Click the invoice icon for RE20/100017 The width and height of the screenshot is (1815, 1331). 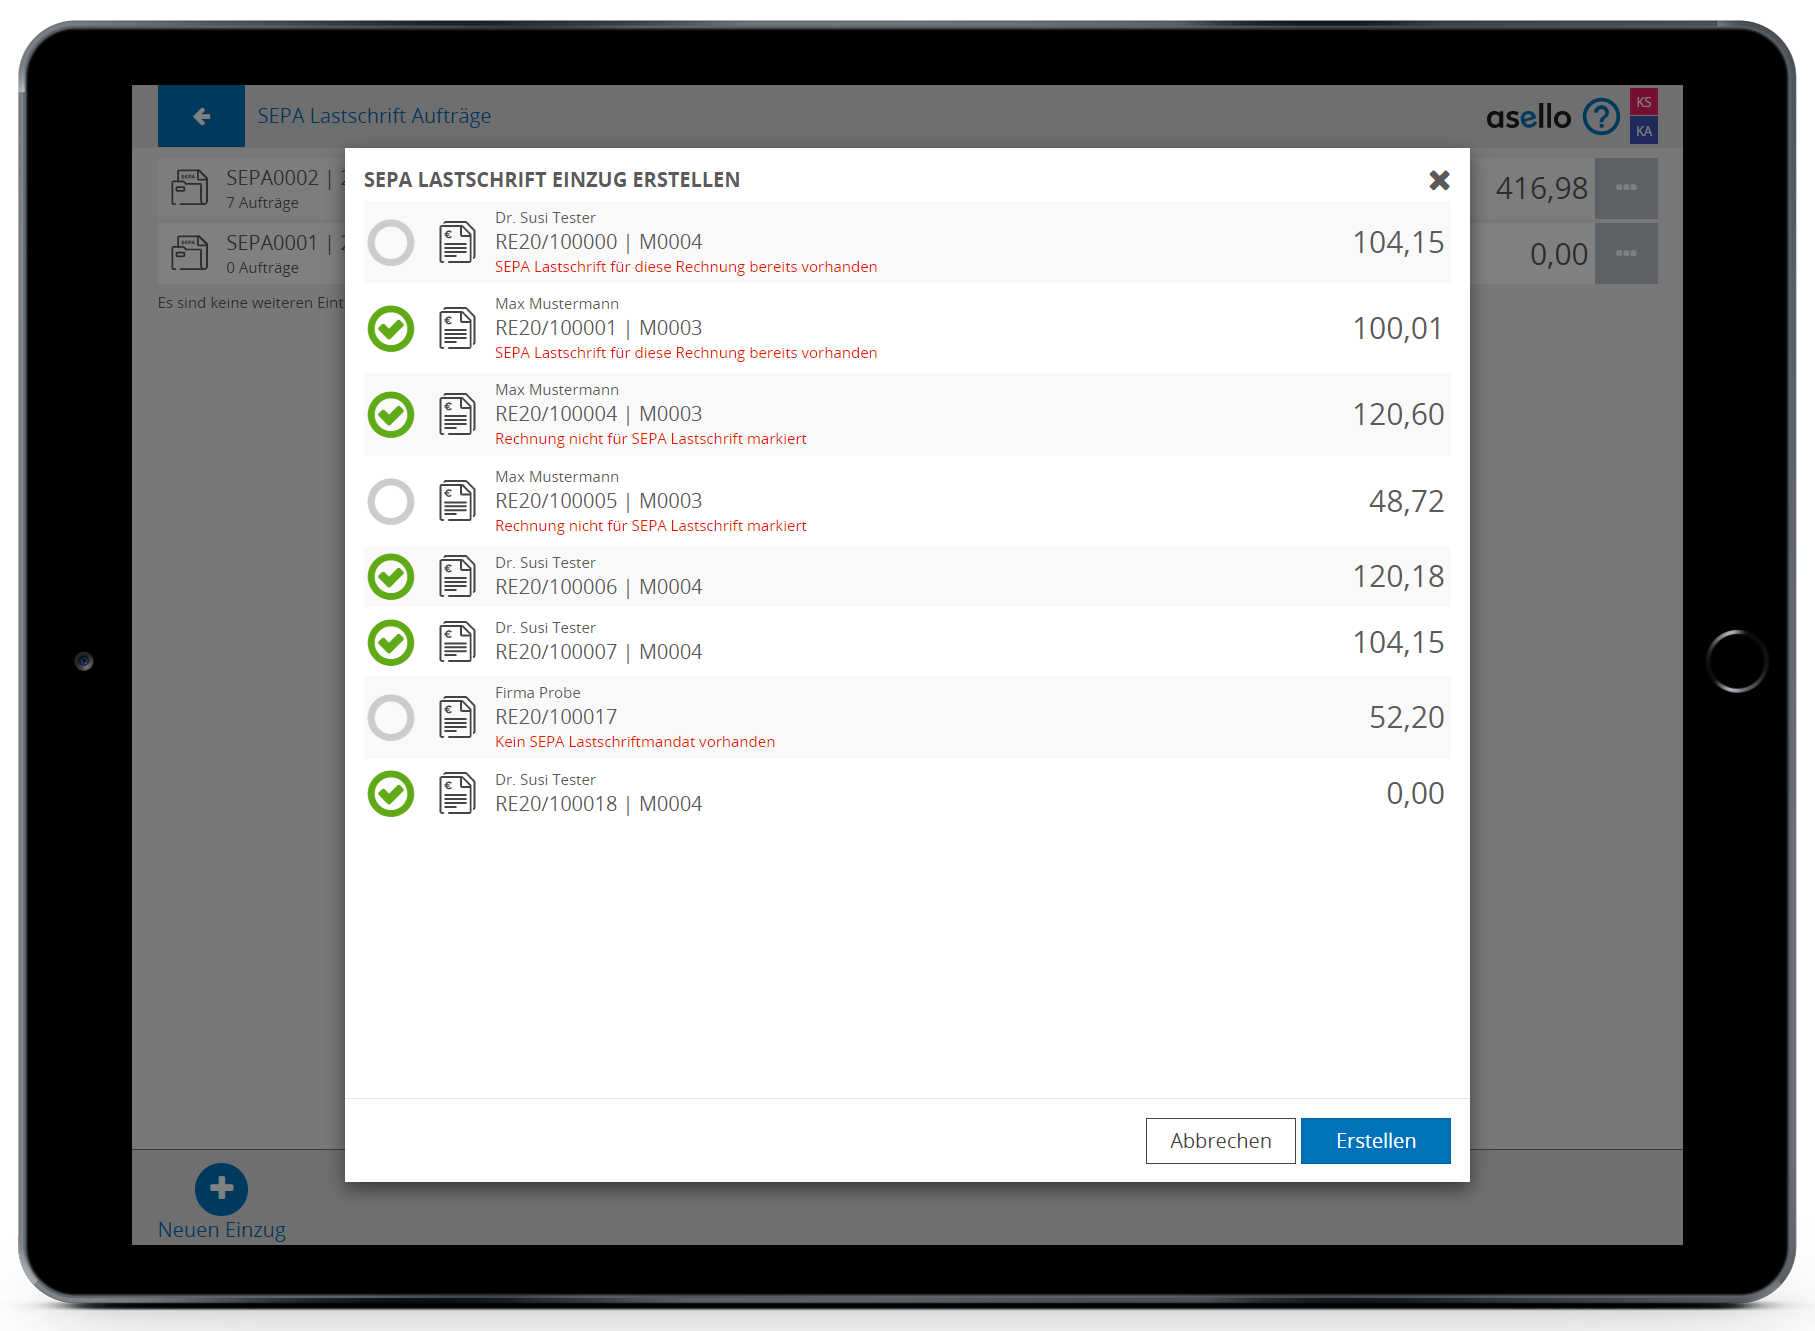pyautogui.click(x=457, y=718)
